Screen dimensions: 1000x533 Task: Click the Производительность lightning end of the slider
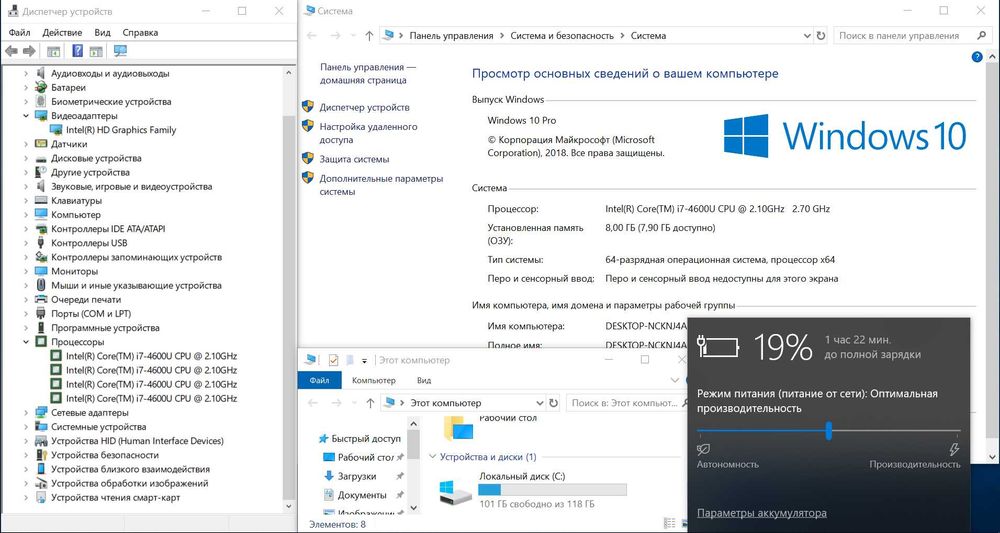(x=954, y=449)
